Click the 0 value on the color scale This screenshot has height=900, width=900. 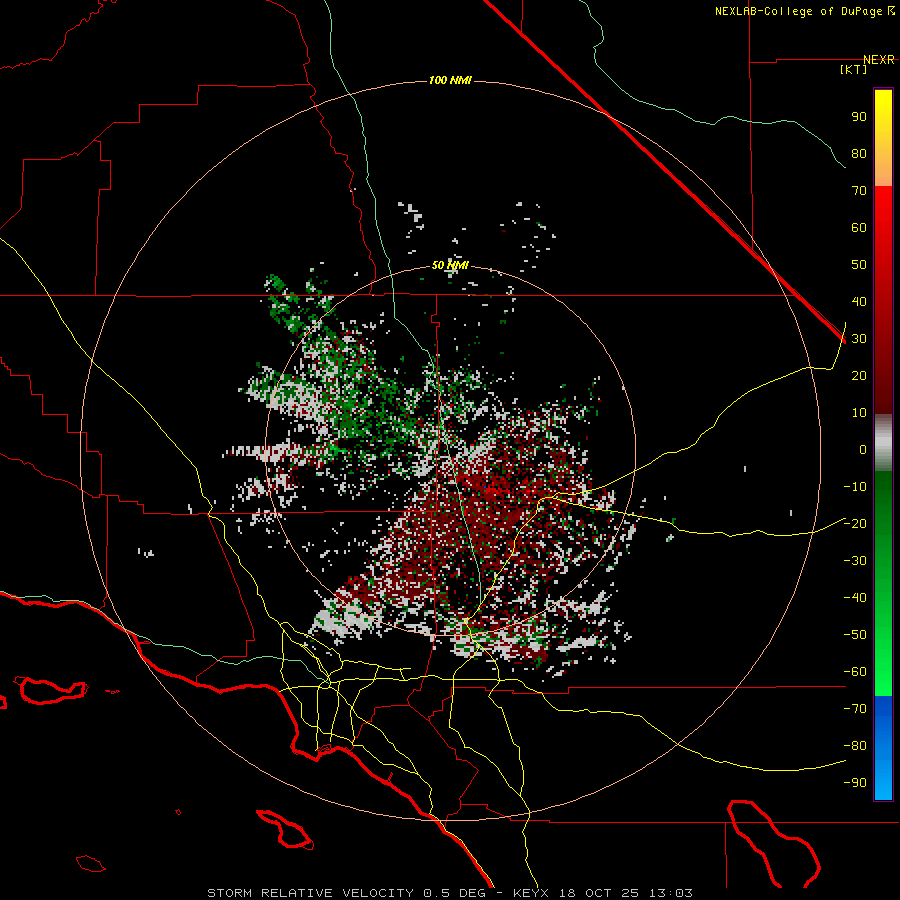click(863, 449)
